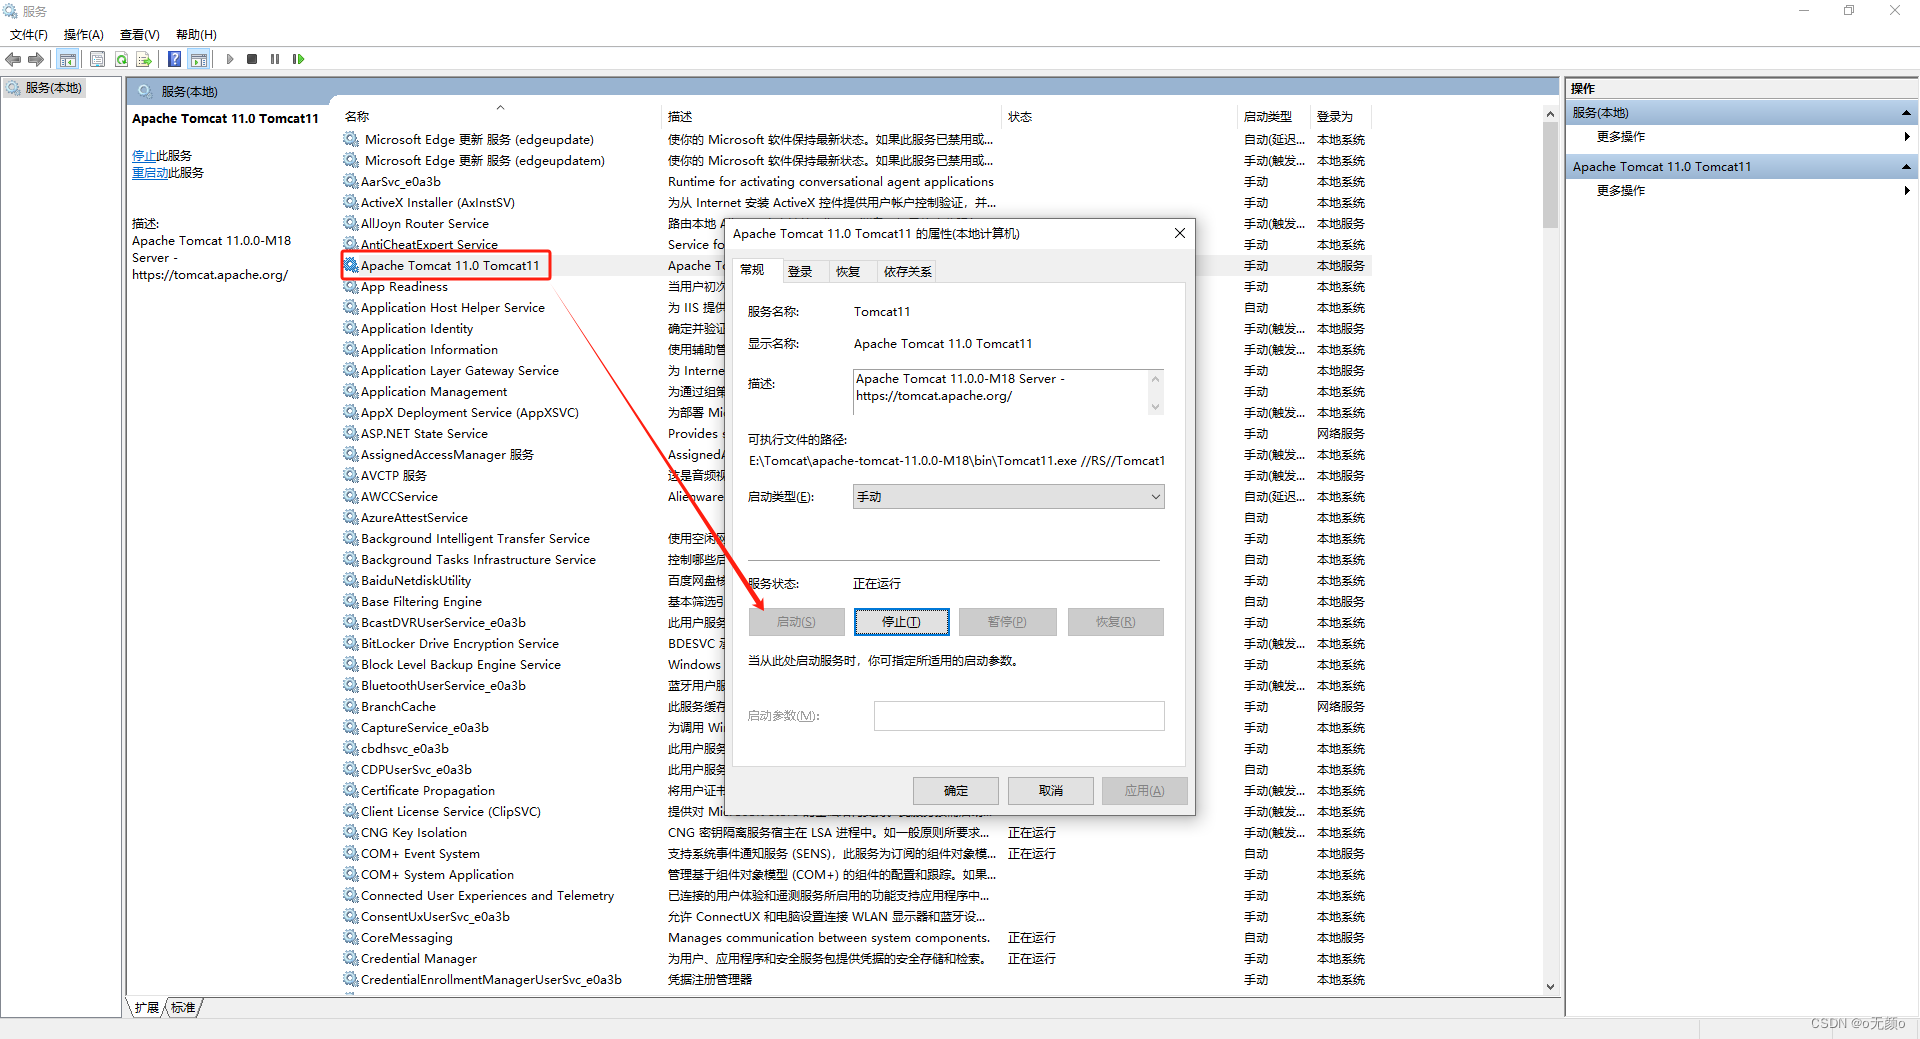This screenshot has height=1039, width=1920.
Task: Click gear icon next to Certificate Propagation
Action: [351, 790]
